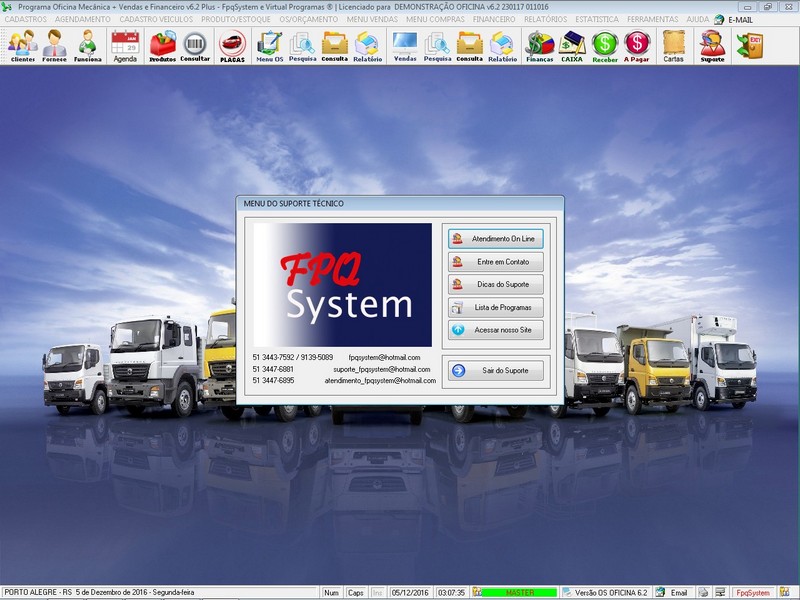Click Consulta folder icon after OS Pesquisa
Viewport: 800px width, 600px height.
click(335, 46)
